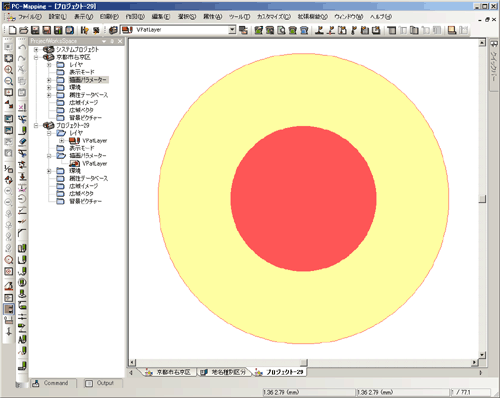Click the vertical scrollbar thumb of the map

coord(482,199)
